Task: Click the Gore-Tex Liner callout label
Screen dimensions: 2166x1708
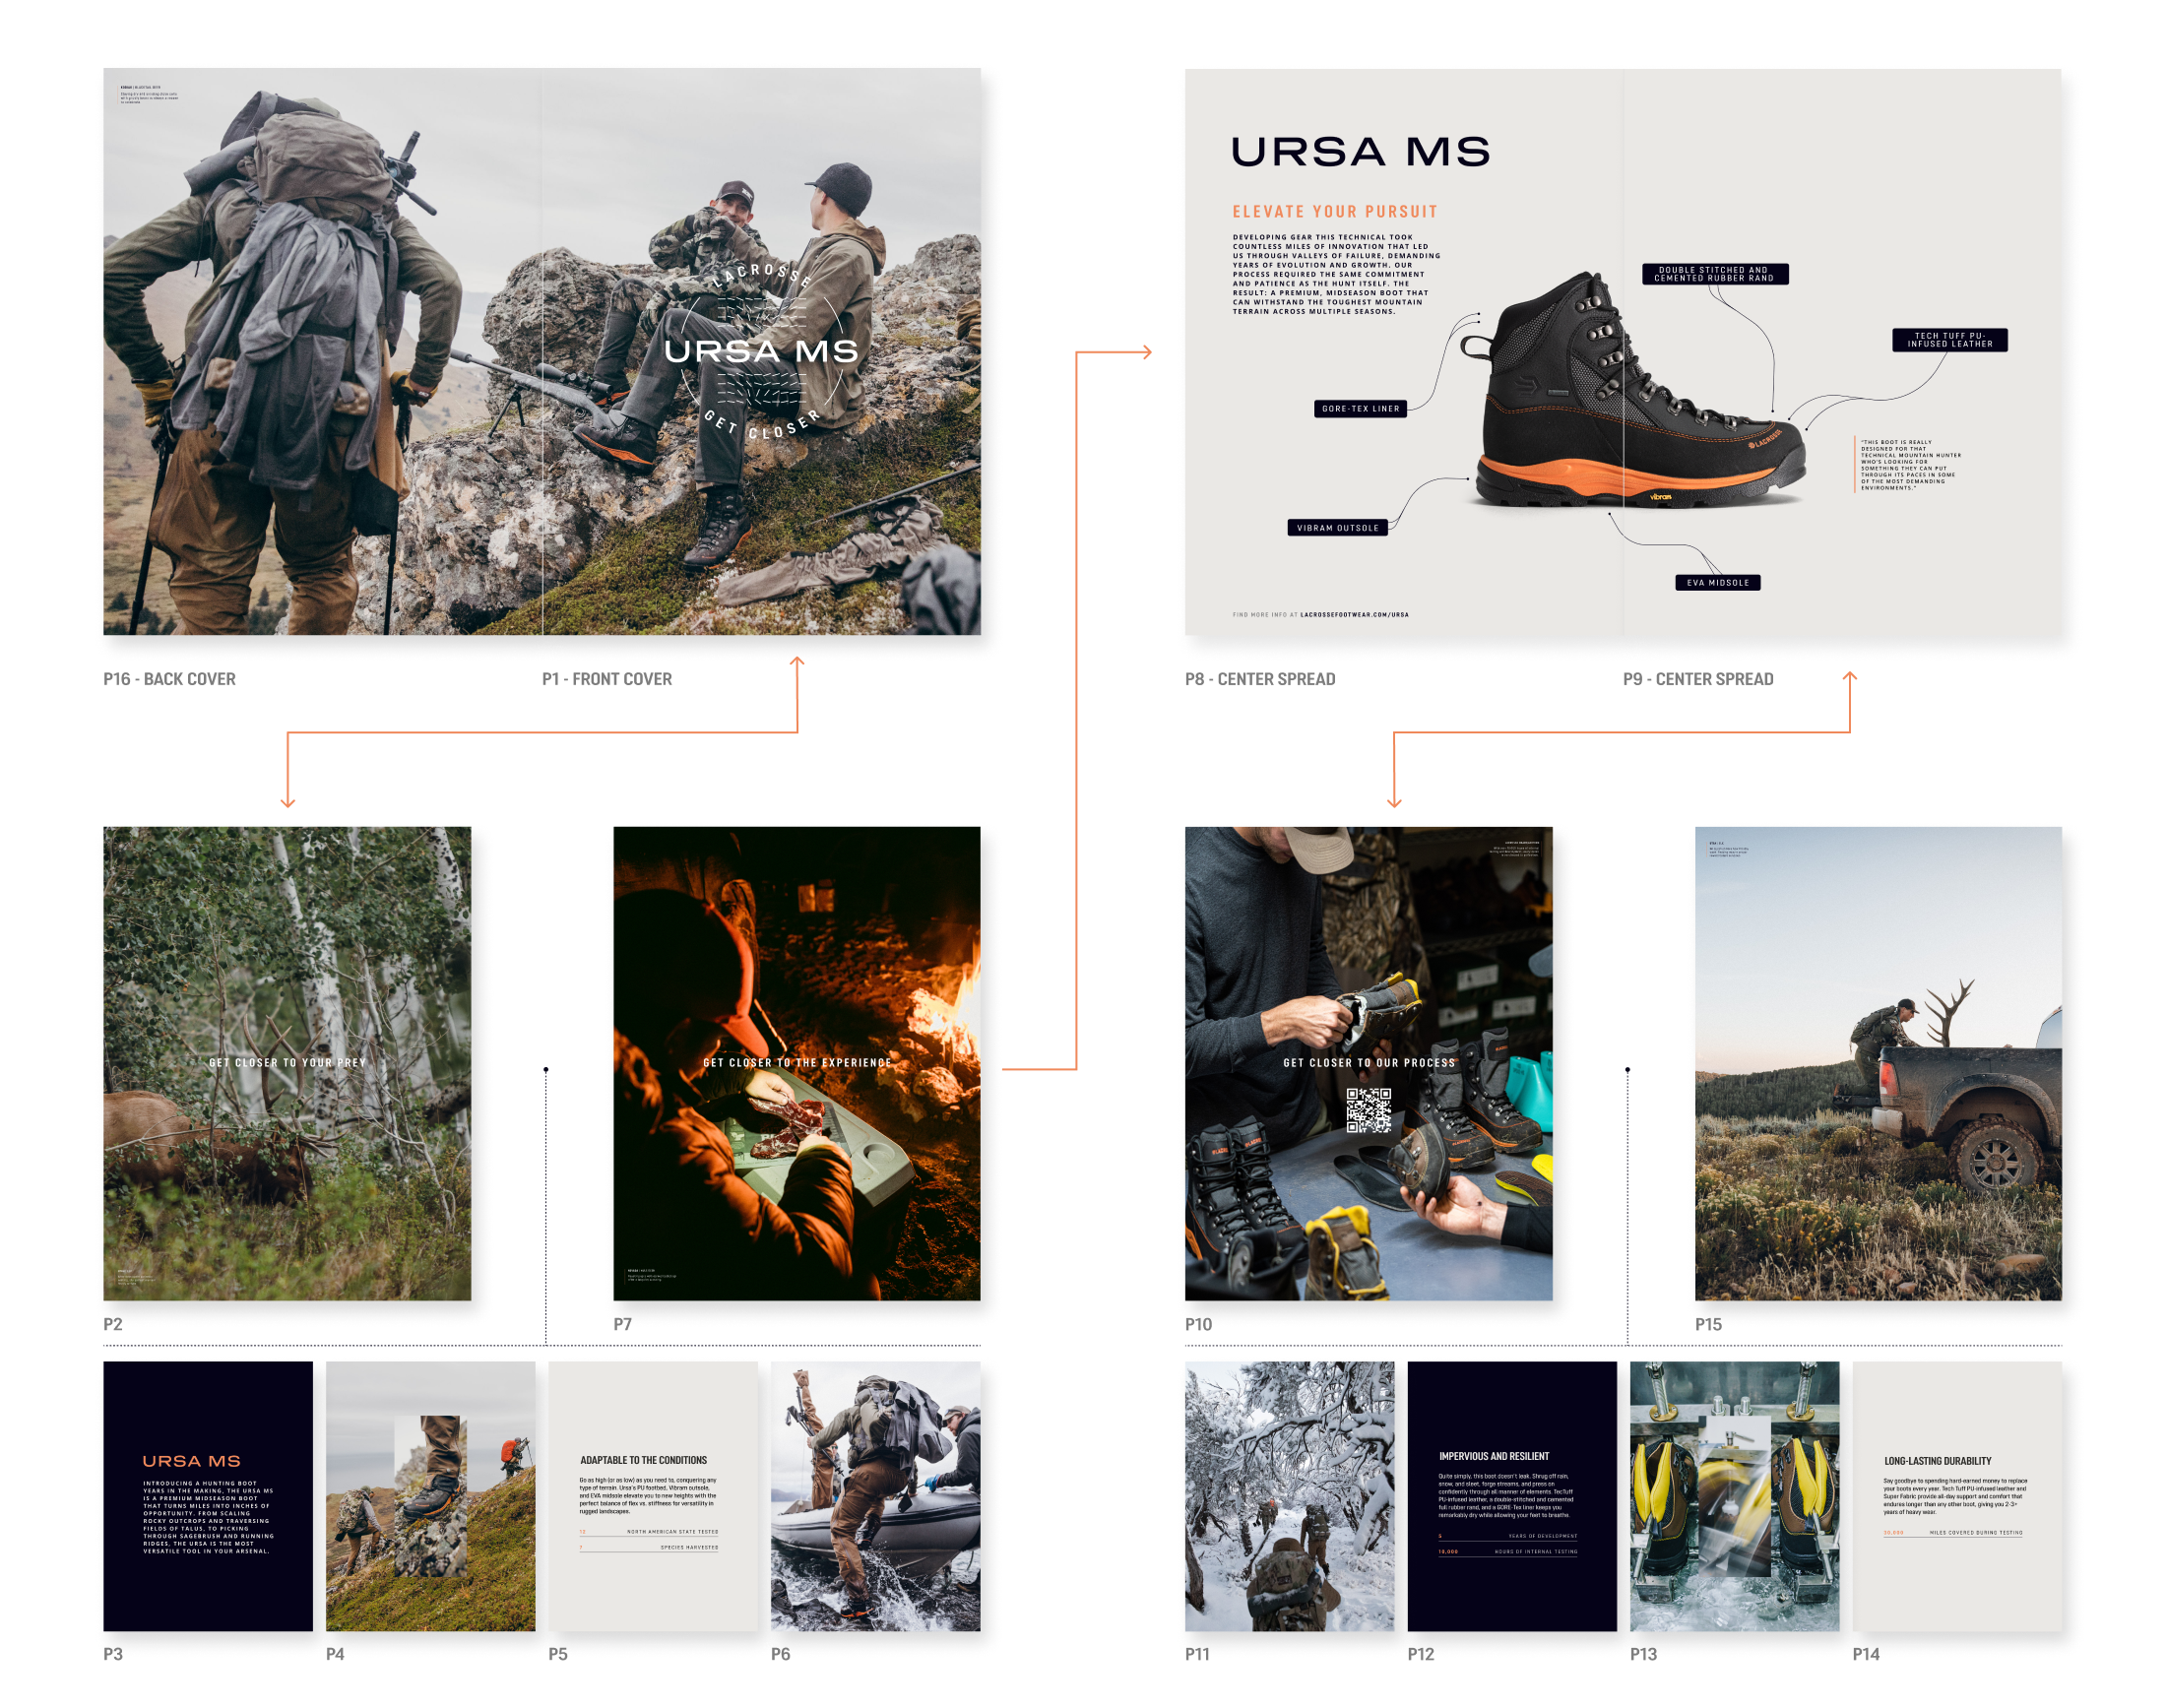Action: tap(1360, 408)
